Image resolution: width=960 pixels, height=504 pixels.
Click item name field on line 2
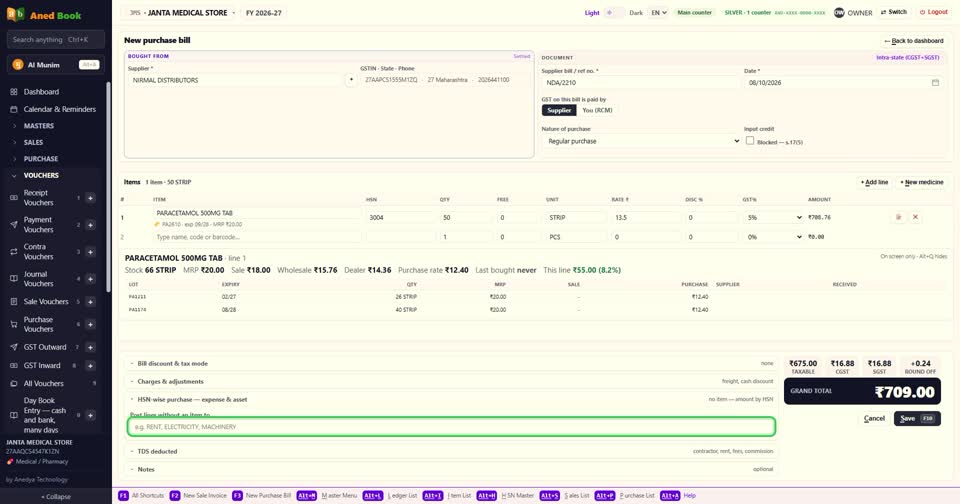(256, 237)
